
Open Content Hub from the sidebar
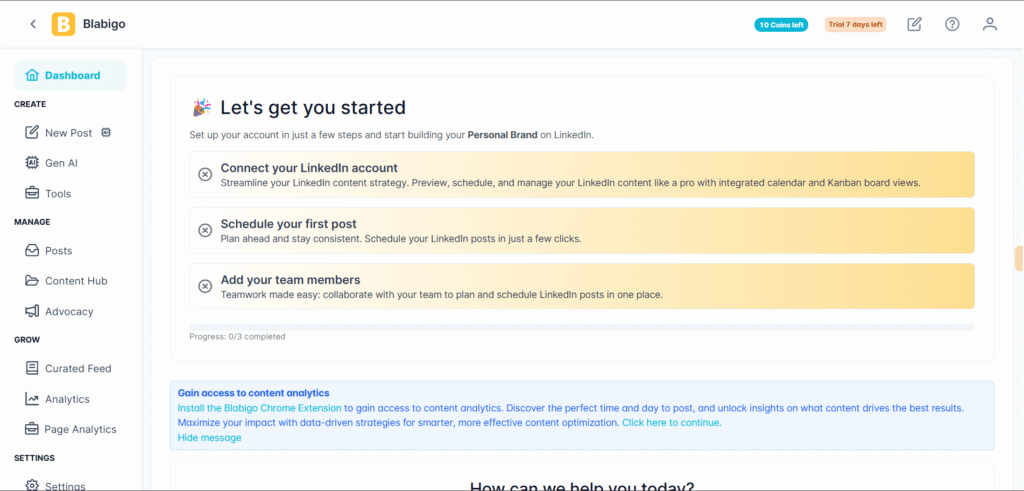point(75,281)
